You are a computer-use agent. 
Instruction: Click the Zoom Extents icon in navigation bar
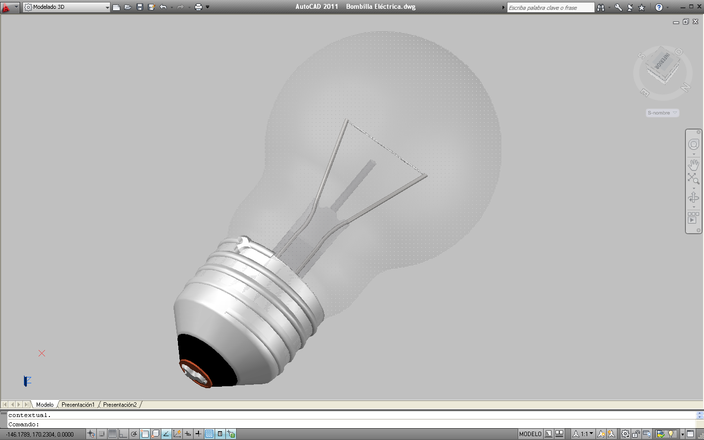point(693,179)
